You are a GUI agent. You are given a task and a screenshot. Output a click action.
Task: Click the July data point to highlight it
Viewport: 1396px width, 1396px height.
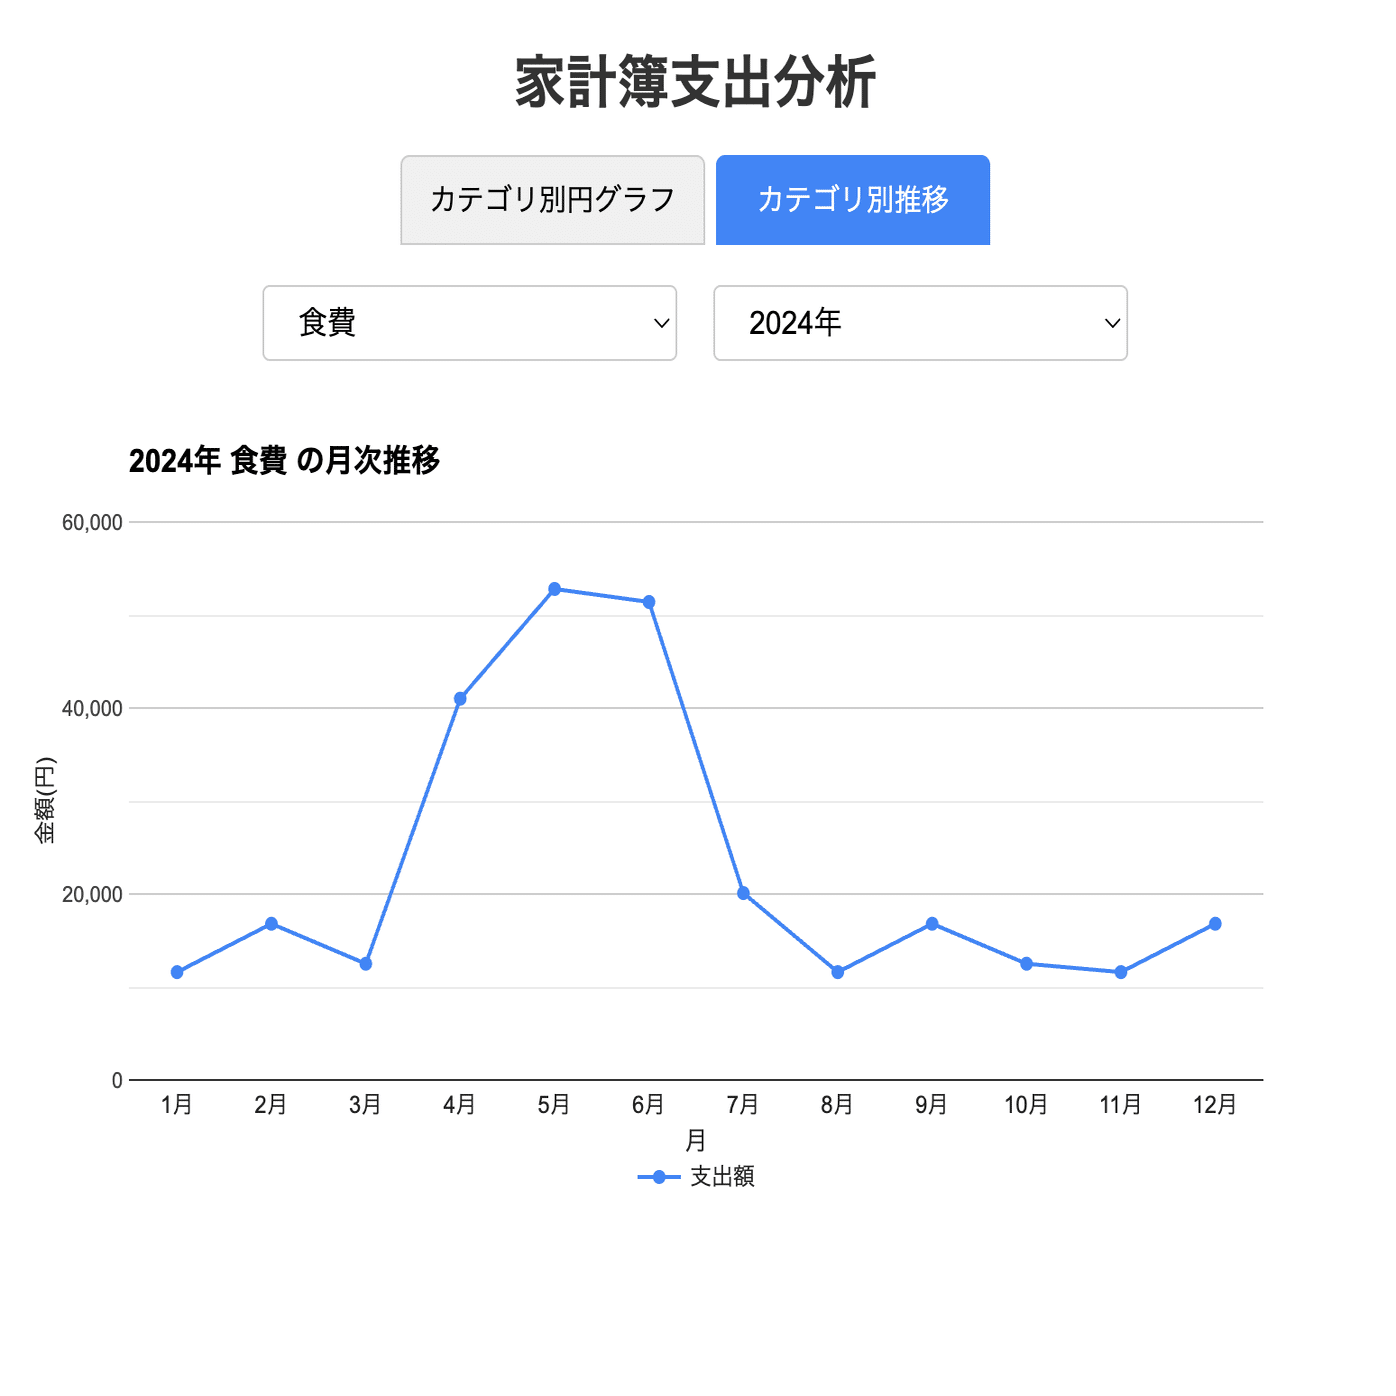point(742,891)
